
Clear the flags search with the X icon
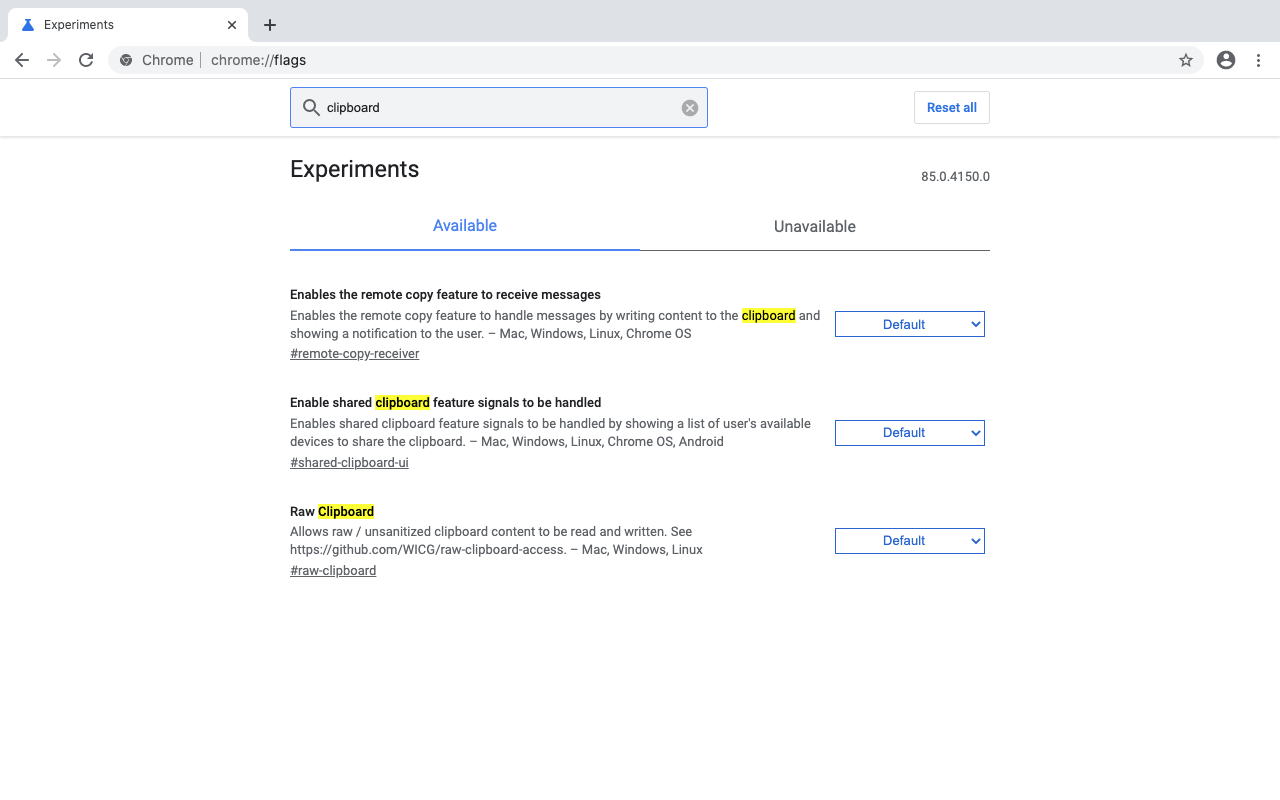click(x=690, y=108)
